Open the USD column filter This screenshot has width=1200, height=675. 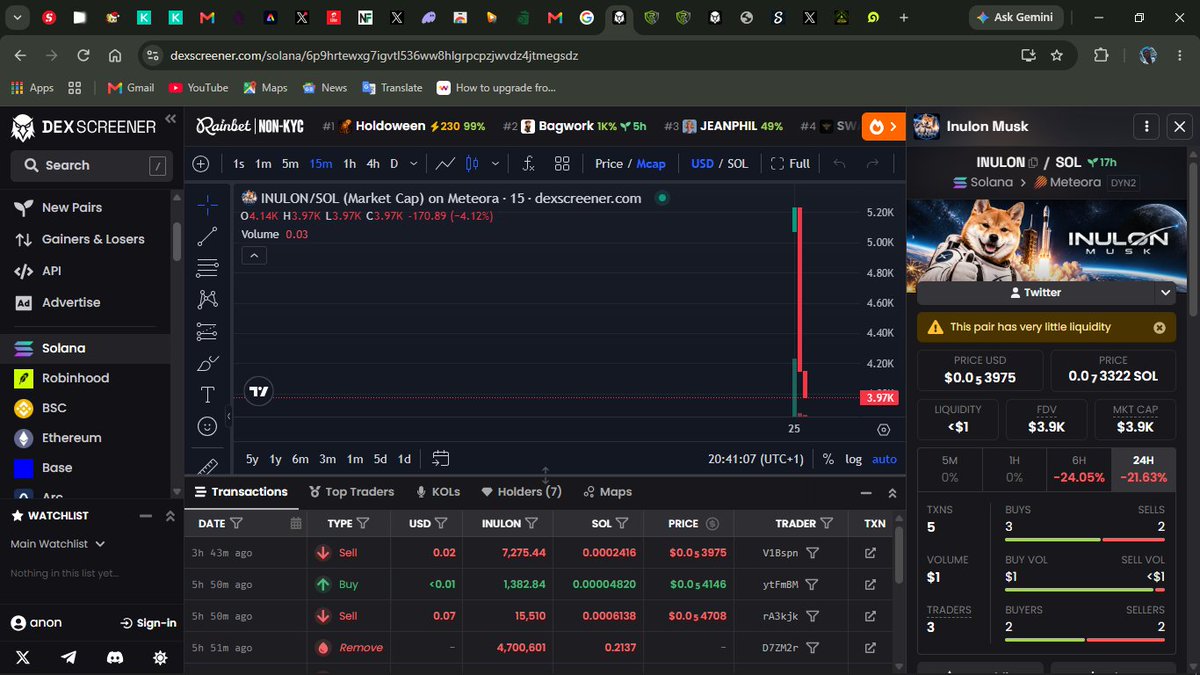coord(441,523)
